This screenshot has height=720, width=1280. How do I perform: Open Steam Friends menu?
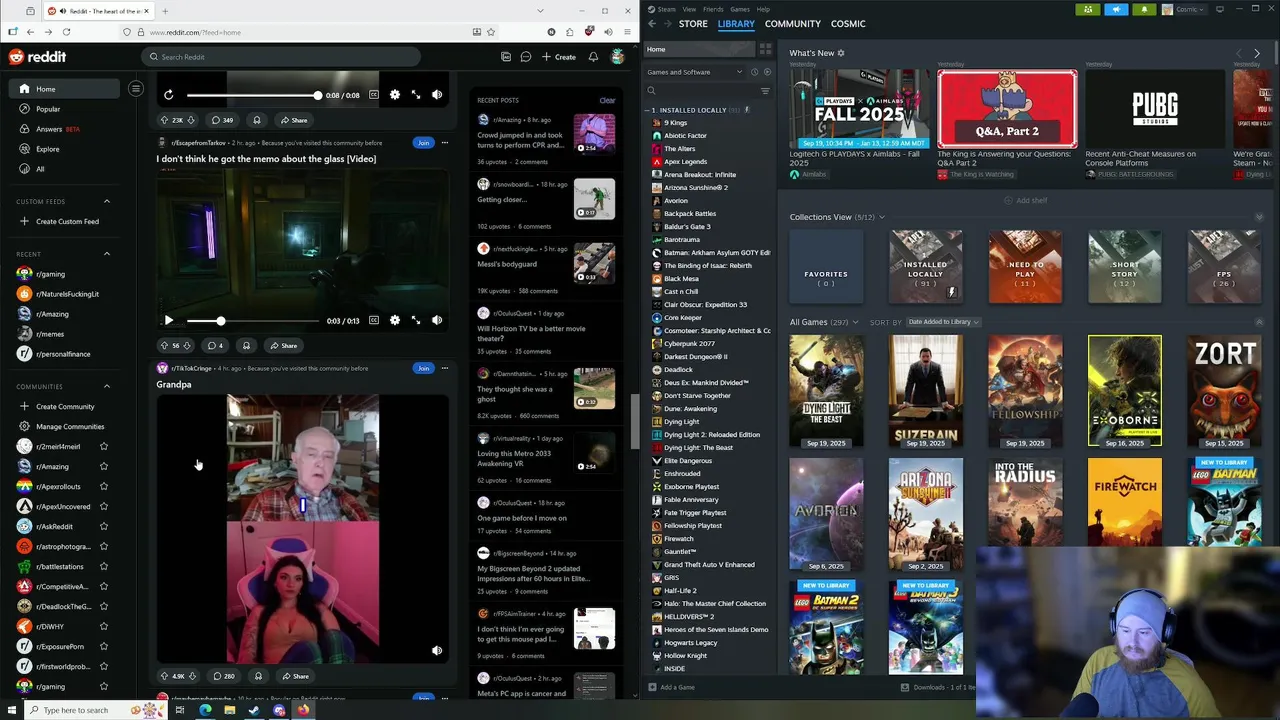713,9
